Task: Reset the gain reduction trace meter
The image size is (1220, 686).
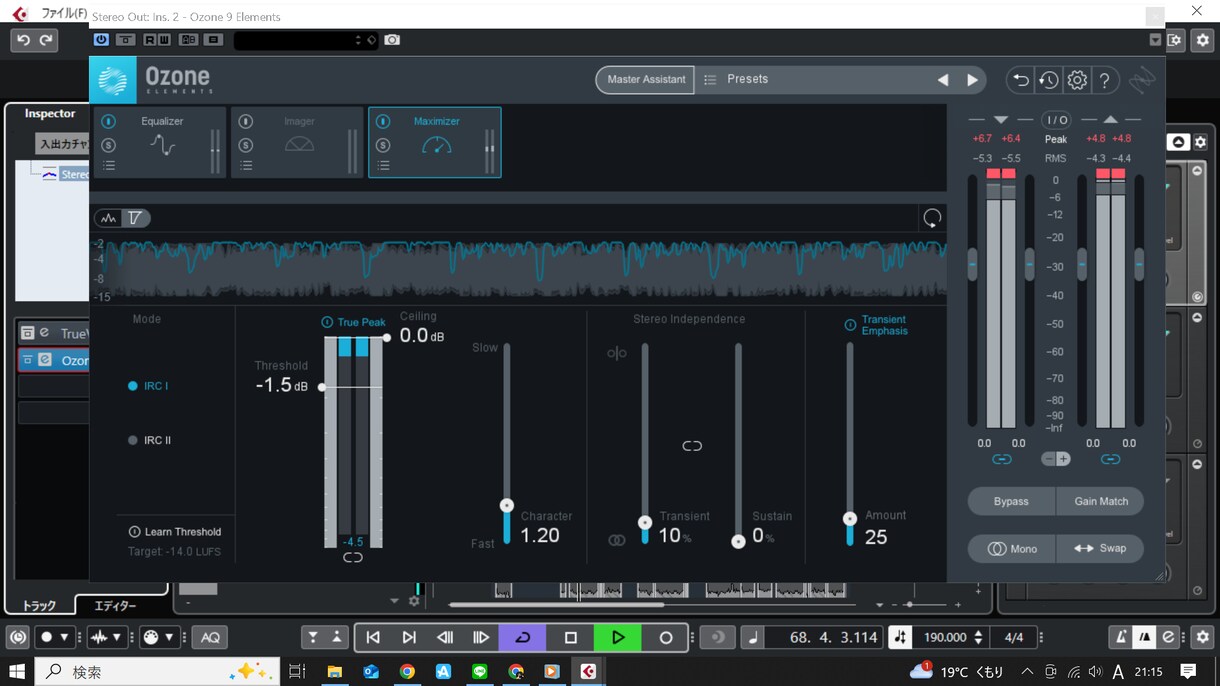Action: [x=932, y=218]
